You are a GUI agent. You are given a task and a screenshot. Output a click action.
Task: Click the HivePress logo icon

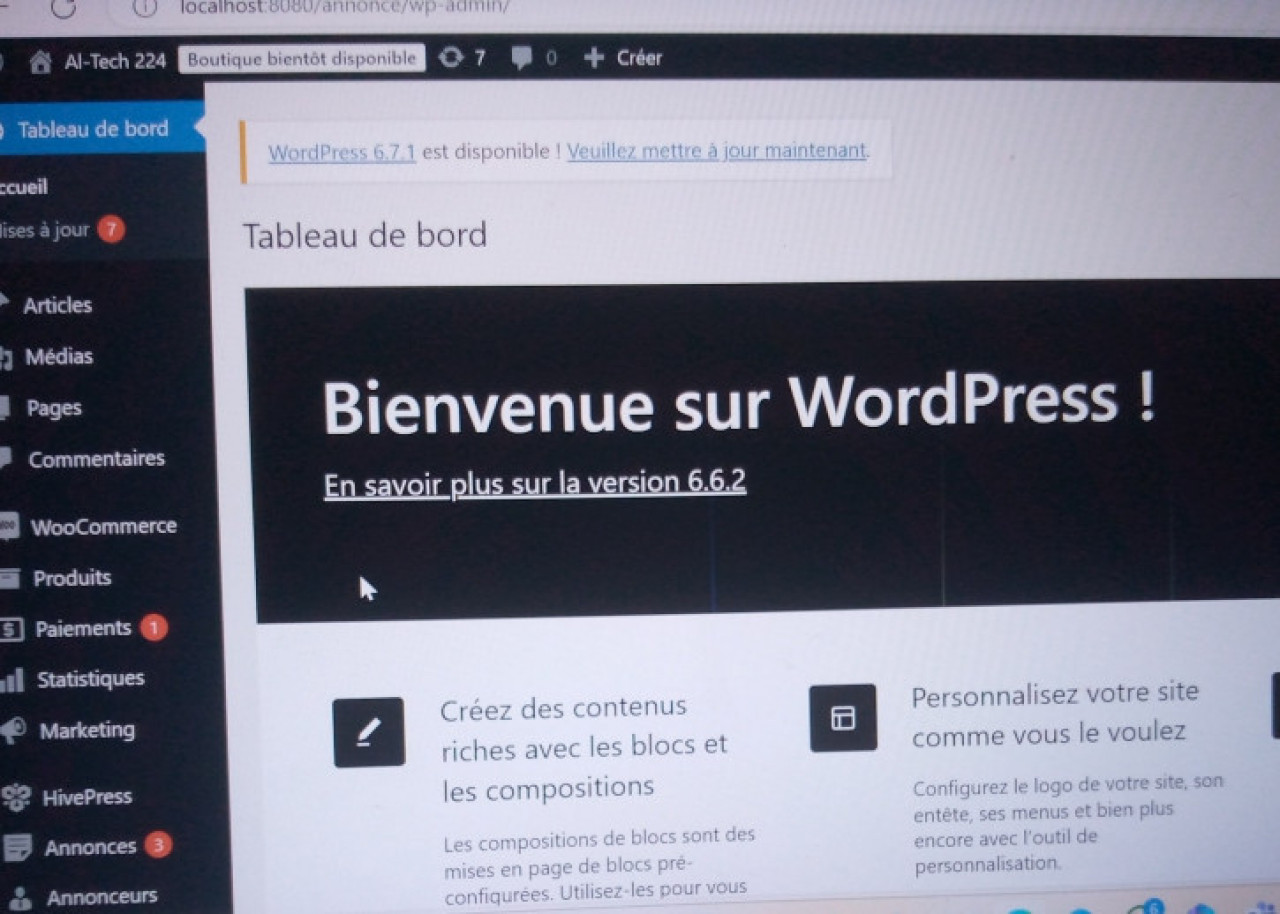15,797
